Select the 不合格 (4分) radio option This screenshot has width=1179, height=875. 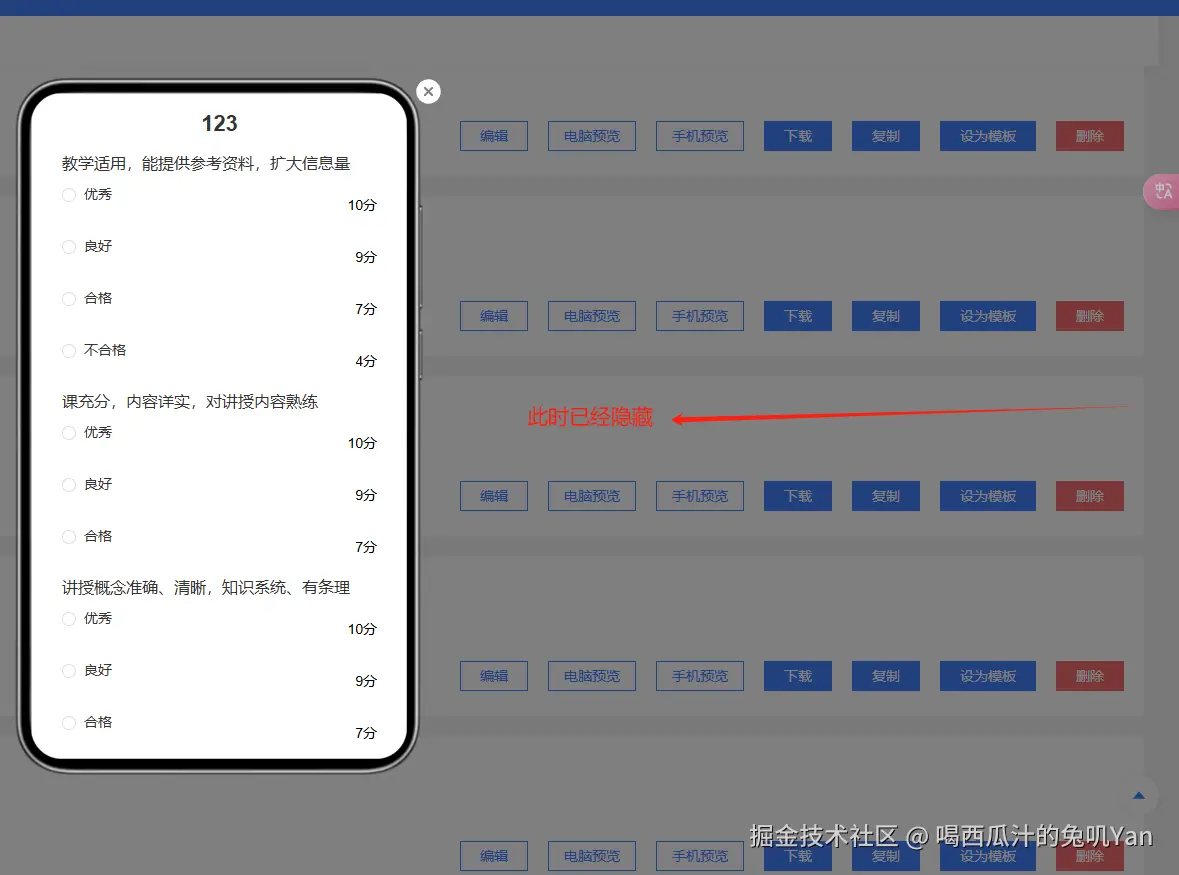69,350
